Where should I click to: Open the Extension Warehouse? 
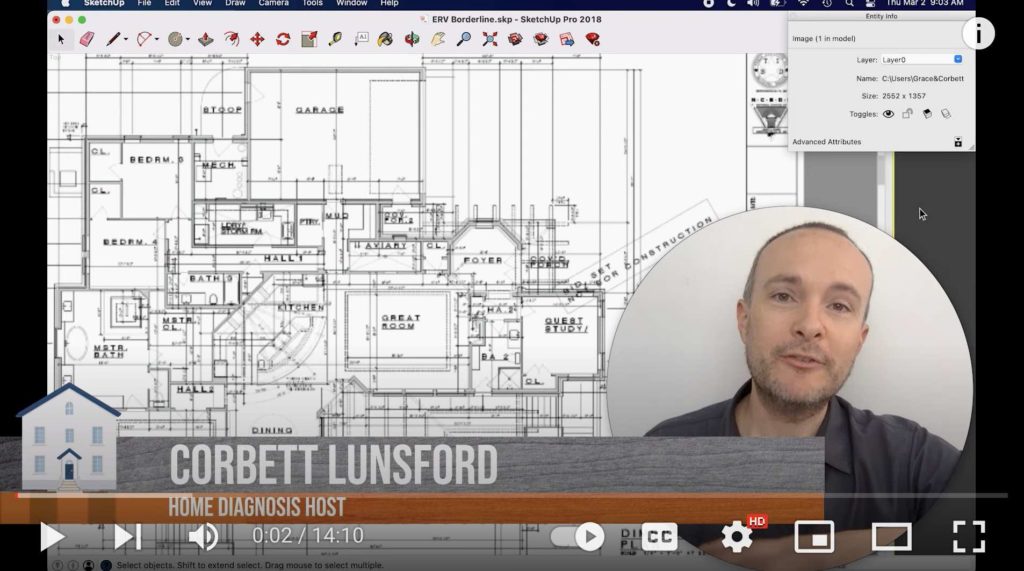coord(541,39)
